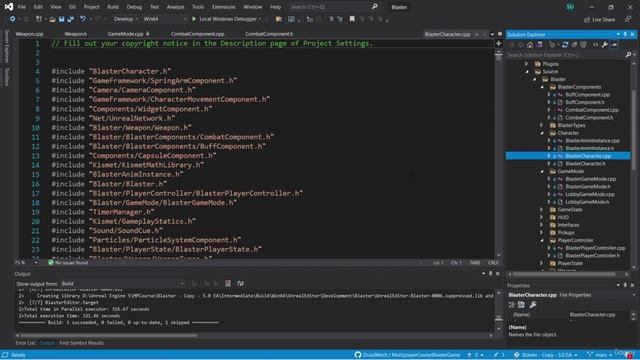
Task: Click the Undo arrow in the toolbar
Action: click(83, 19)
